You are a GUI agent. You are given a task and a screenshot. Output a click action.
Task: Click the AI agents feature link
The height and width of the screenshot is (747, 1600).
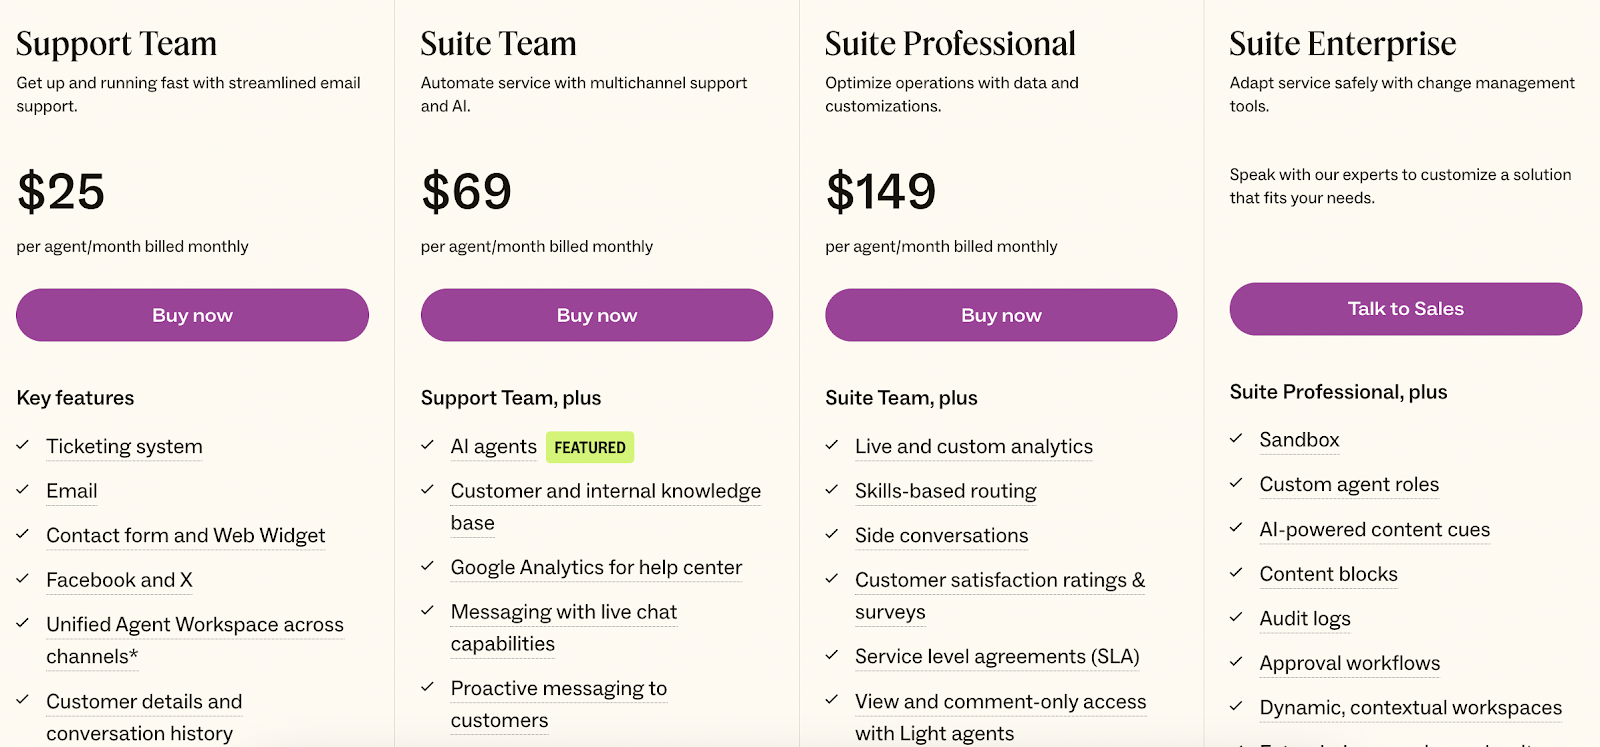tap(493, 447)
